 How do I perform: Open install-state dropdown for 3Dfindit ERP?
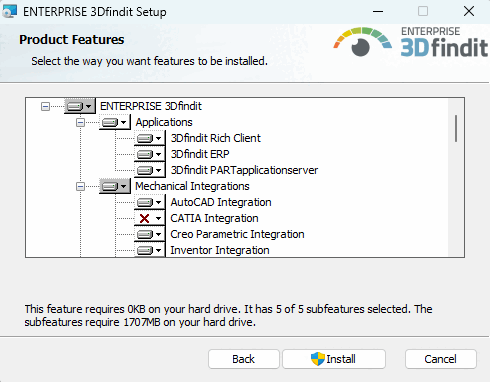click(150, 154)
